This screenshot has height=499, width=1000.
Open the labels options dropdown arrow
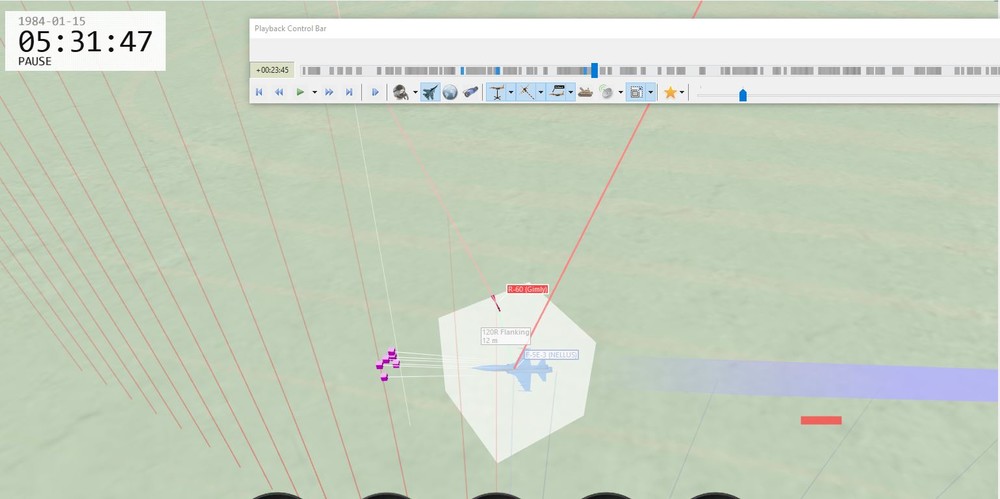[x=571, y=93]
